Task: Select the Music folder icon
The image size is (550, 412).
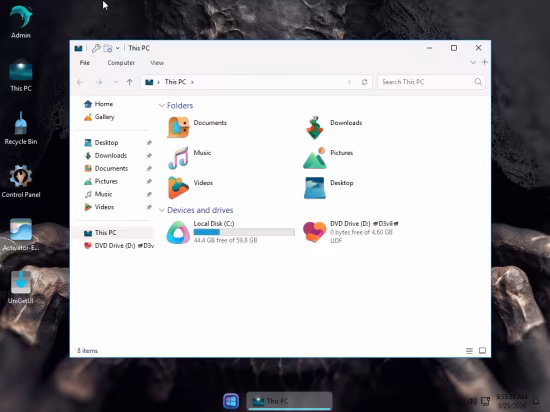Action: (178, 158)
